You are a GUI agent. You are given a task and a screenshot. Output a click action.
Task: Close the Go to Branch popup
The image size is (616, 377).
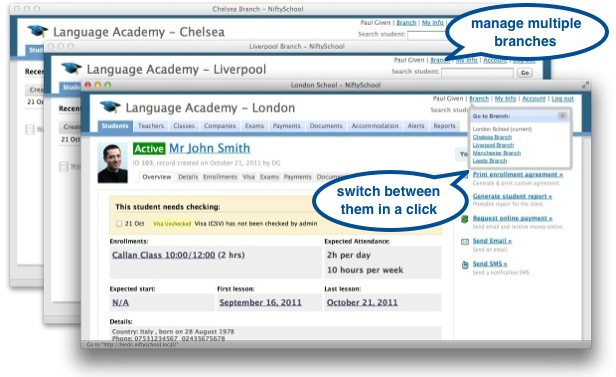click(562, 116)
